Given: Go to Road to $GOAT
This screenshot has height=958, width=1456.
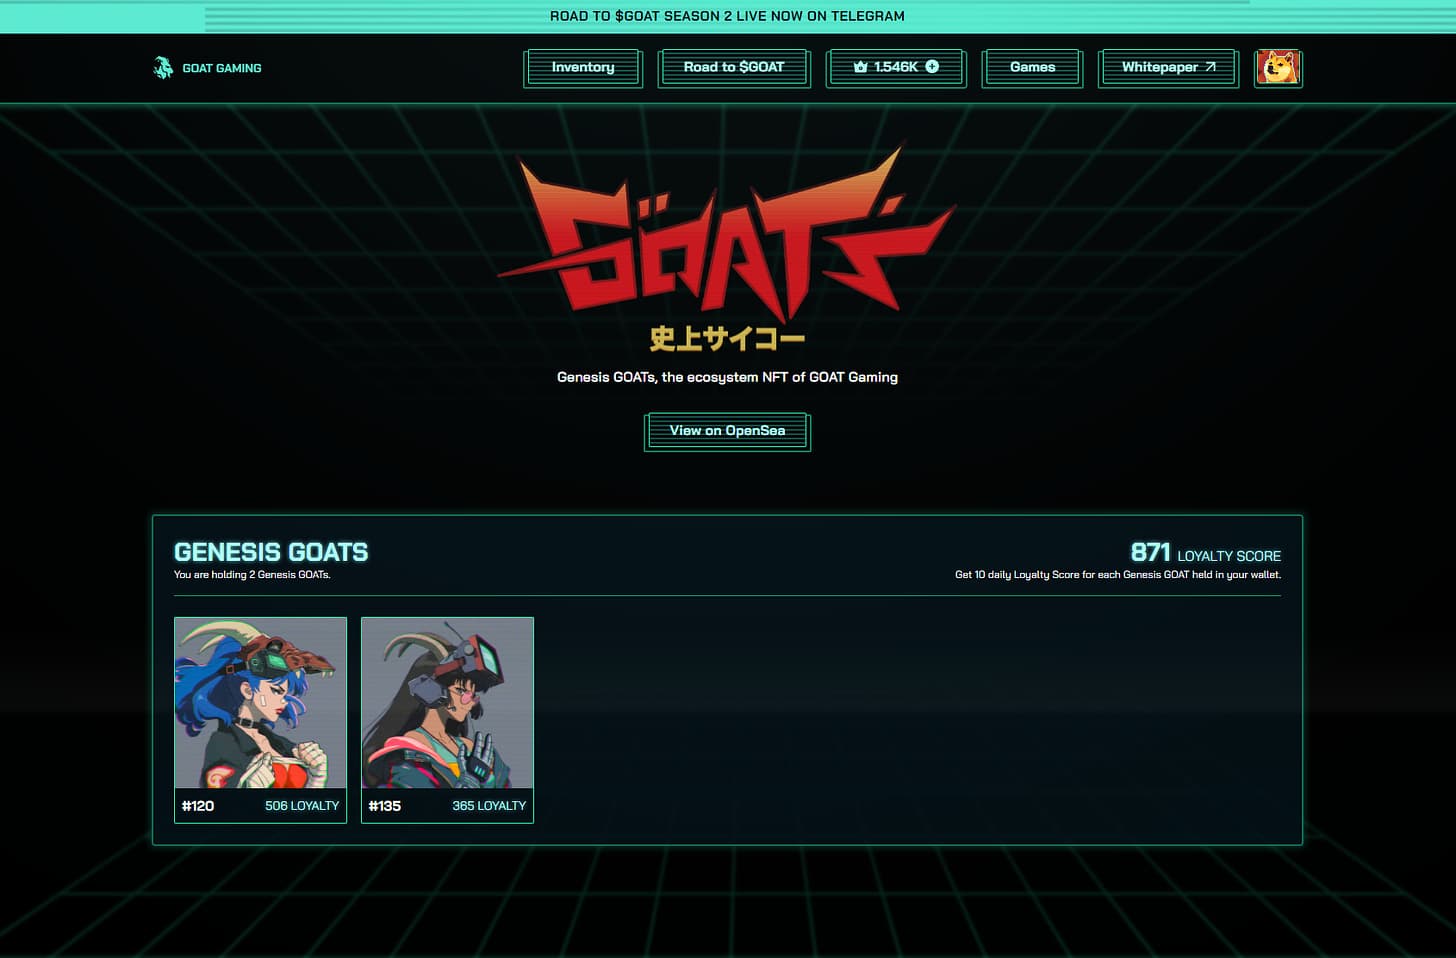Looking at the screenshot, I should point(734,68).
